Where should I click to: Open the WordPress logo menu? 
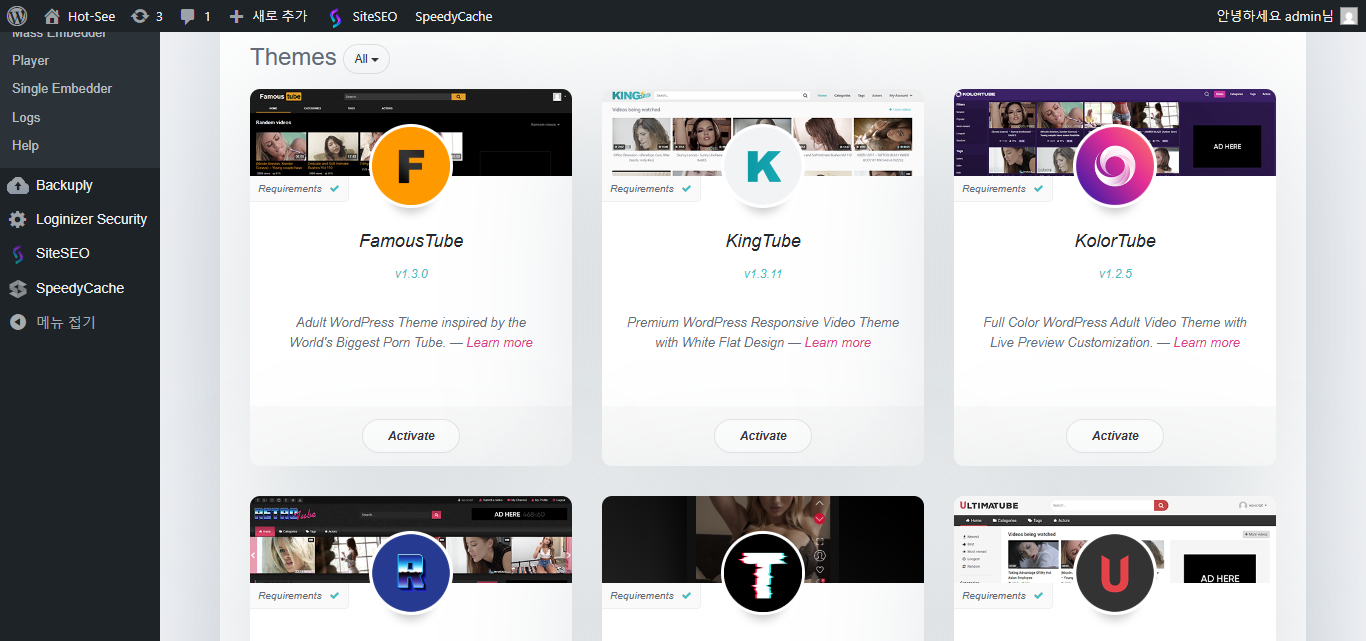(x=17, y=16)
